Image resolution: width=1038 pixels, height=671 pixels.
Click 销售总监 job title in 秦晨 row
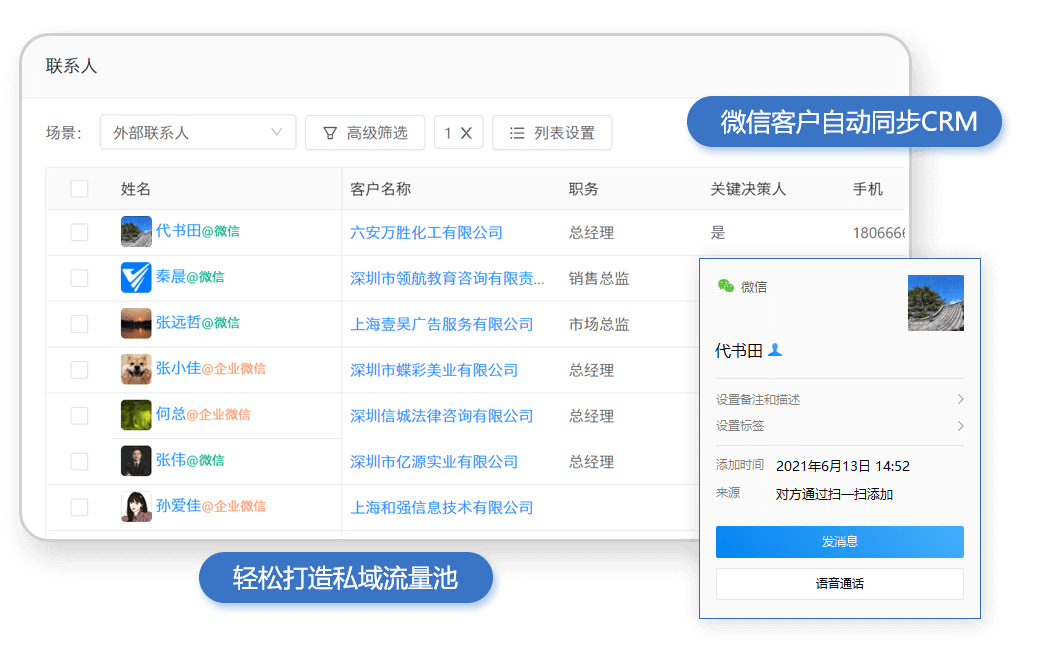pyautogui.click(x=598, y=279)
